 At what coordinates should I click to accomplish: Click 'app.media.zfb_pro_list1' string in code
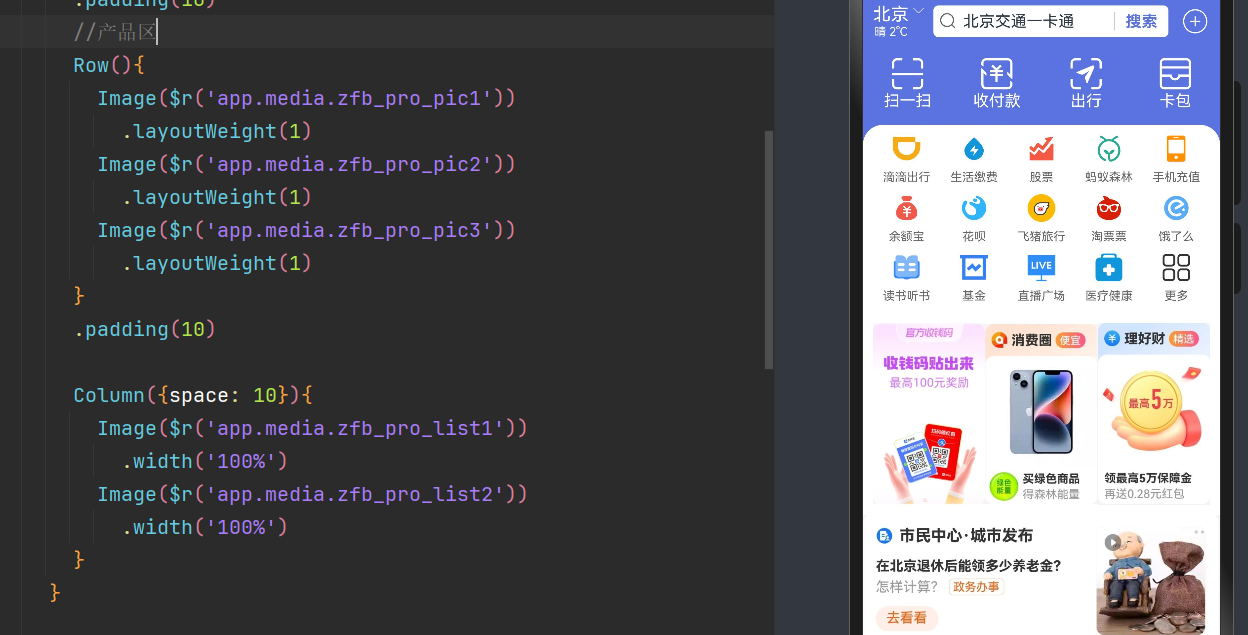click(x=355, y=428)
